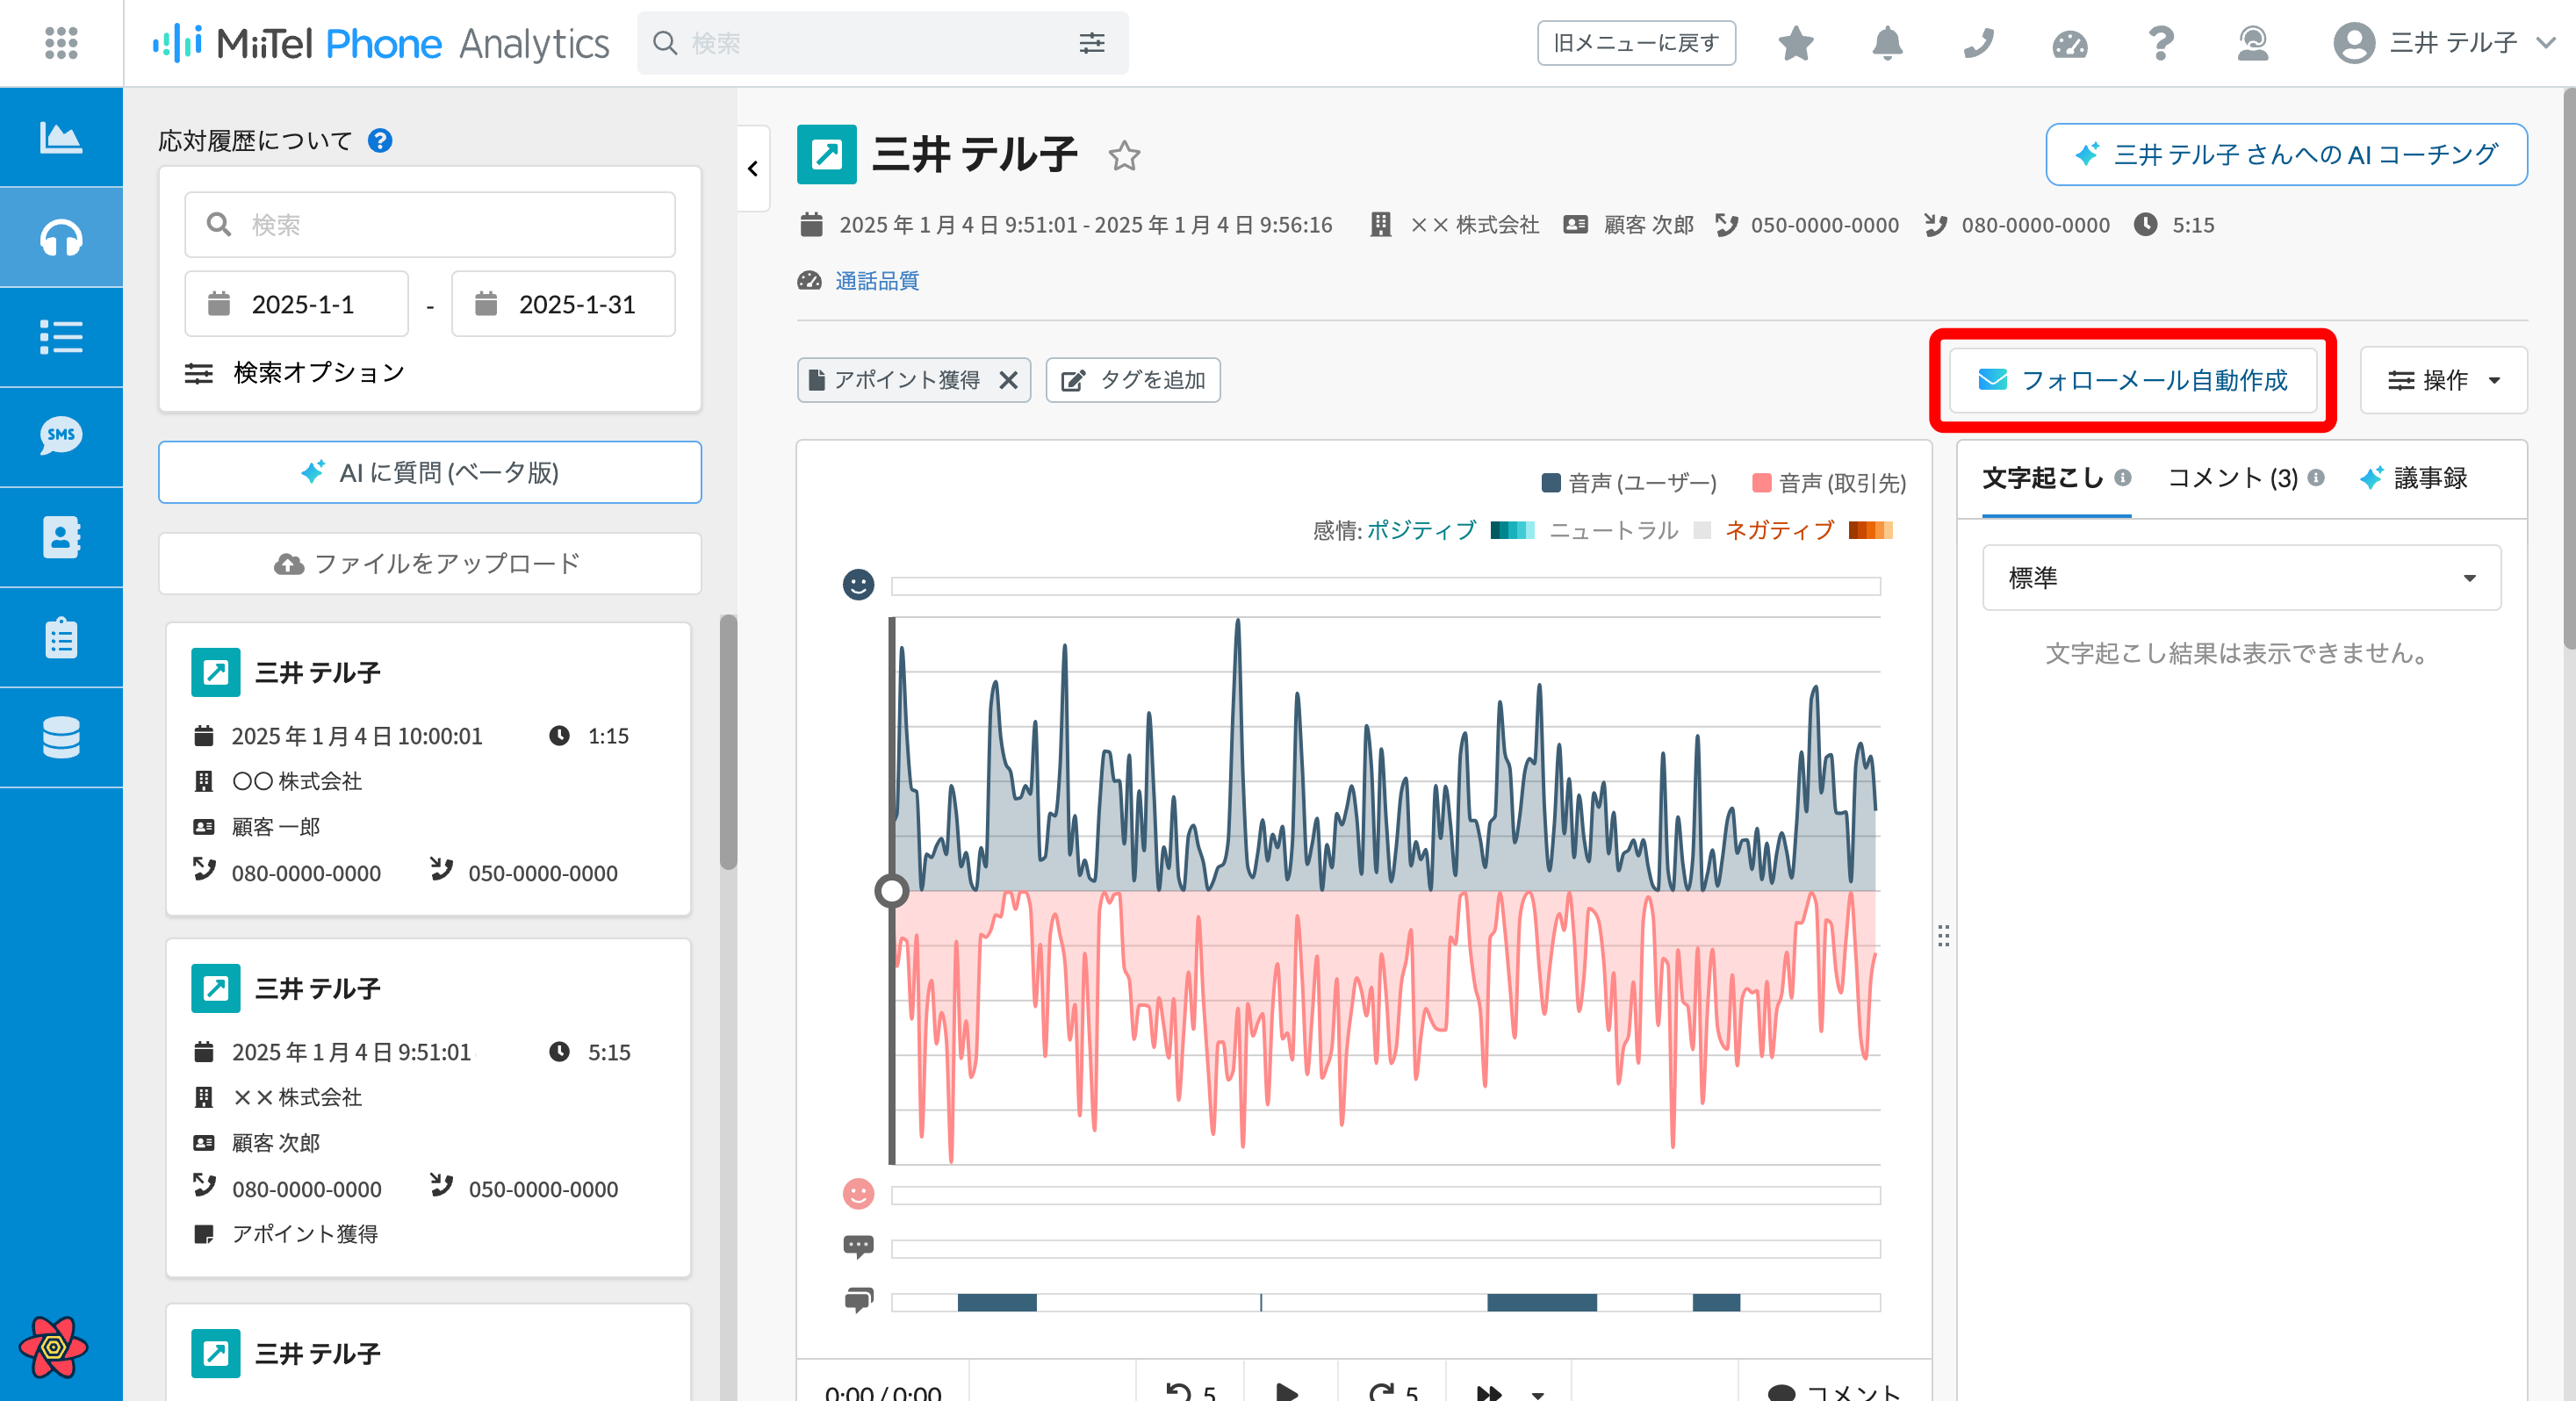Open the React Query devtools flower icon

click(53, 1346)
